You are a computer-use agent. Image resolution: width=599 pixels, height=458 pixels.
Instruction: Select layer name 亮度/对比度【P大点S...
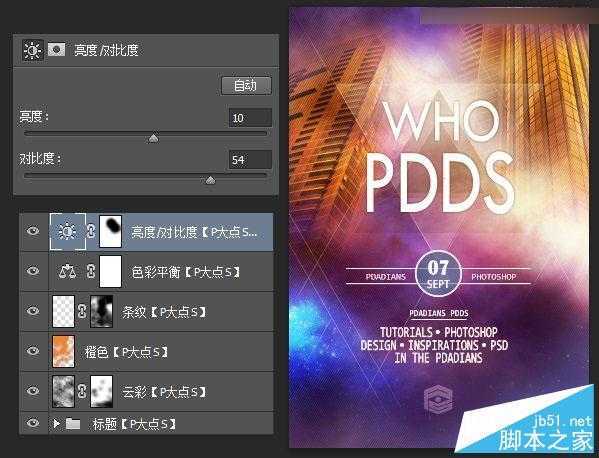pos(194,232)
